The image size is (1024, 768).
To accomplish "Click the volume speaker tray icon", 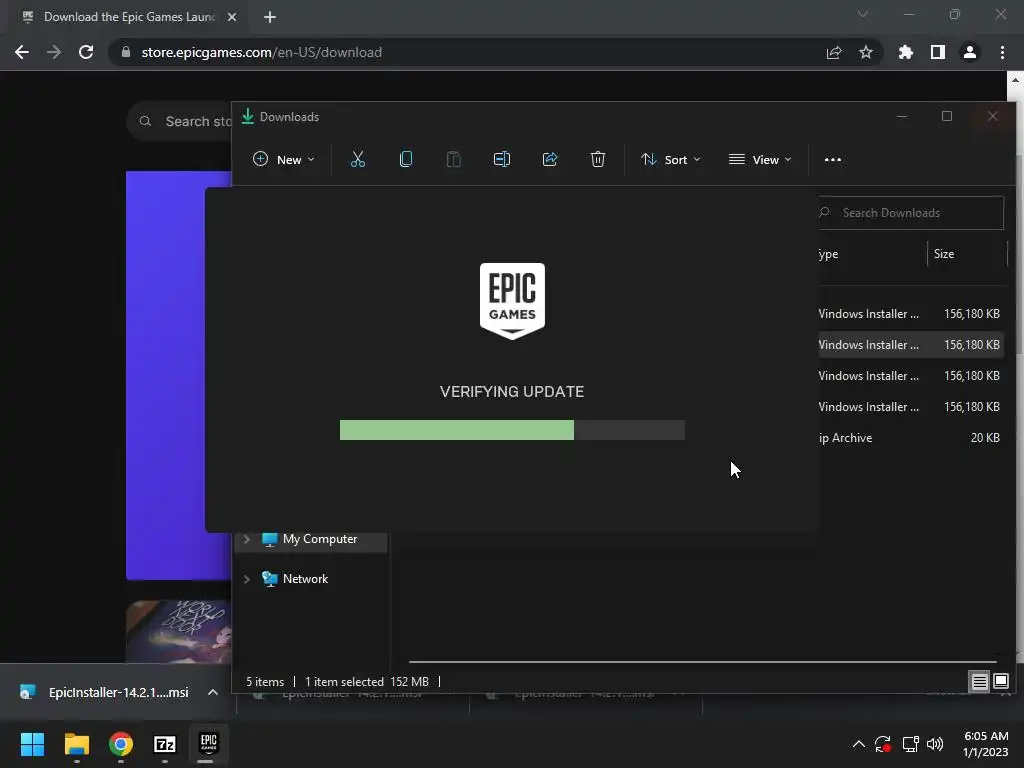I will (935, 744).
